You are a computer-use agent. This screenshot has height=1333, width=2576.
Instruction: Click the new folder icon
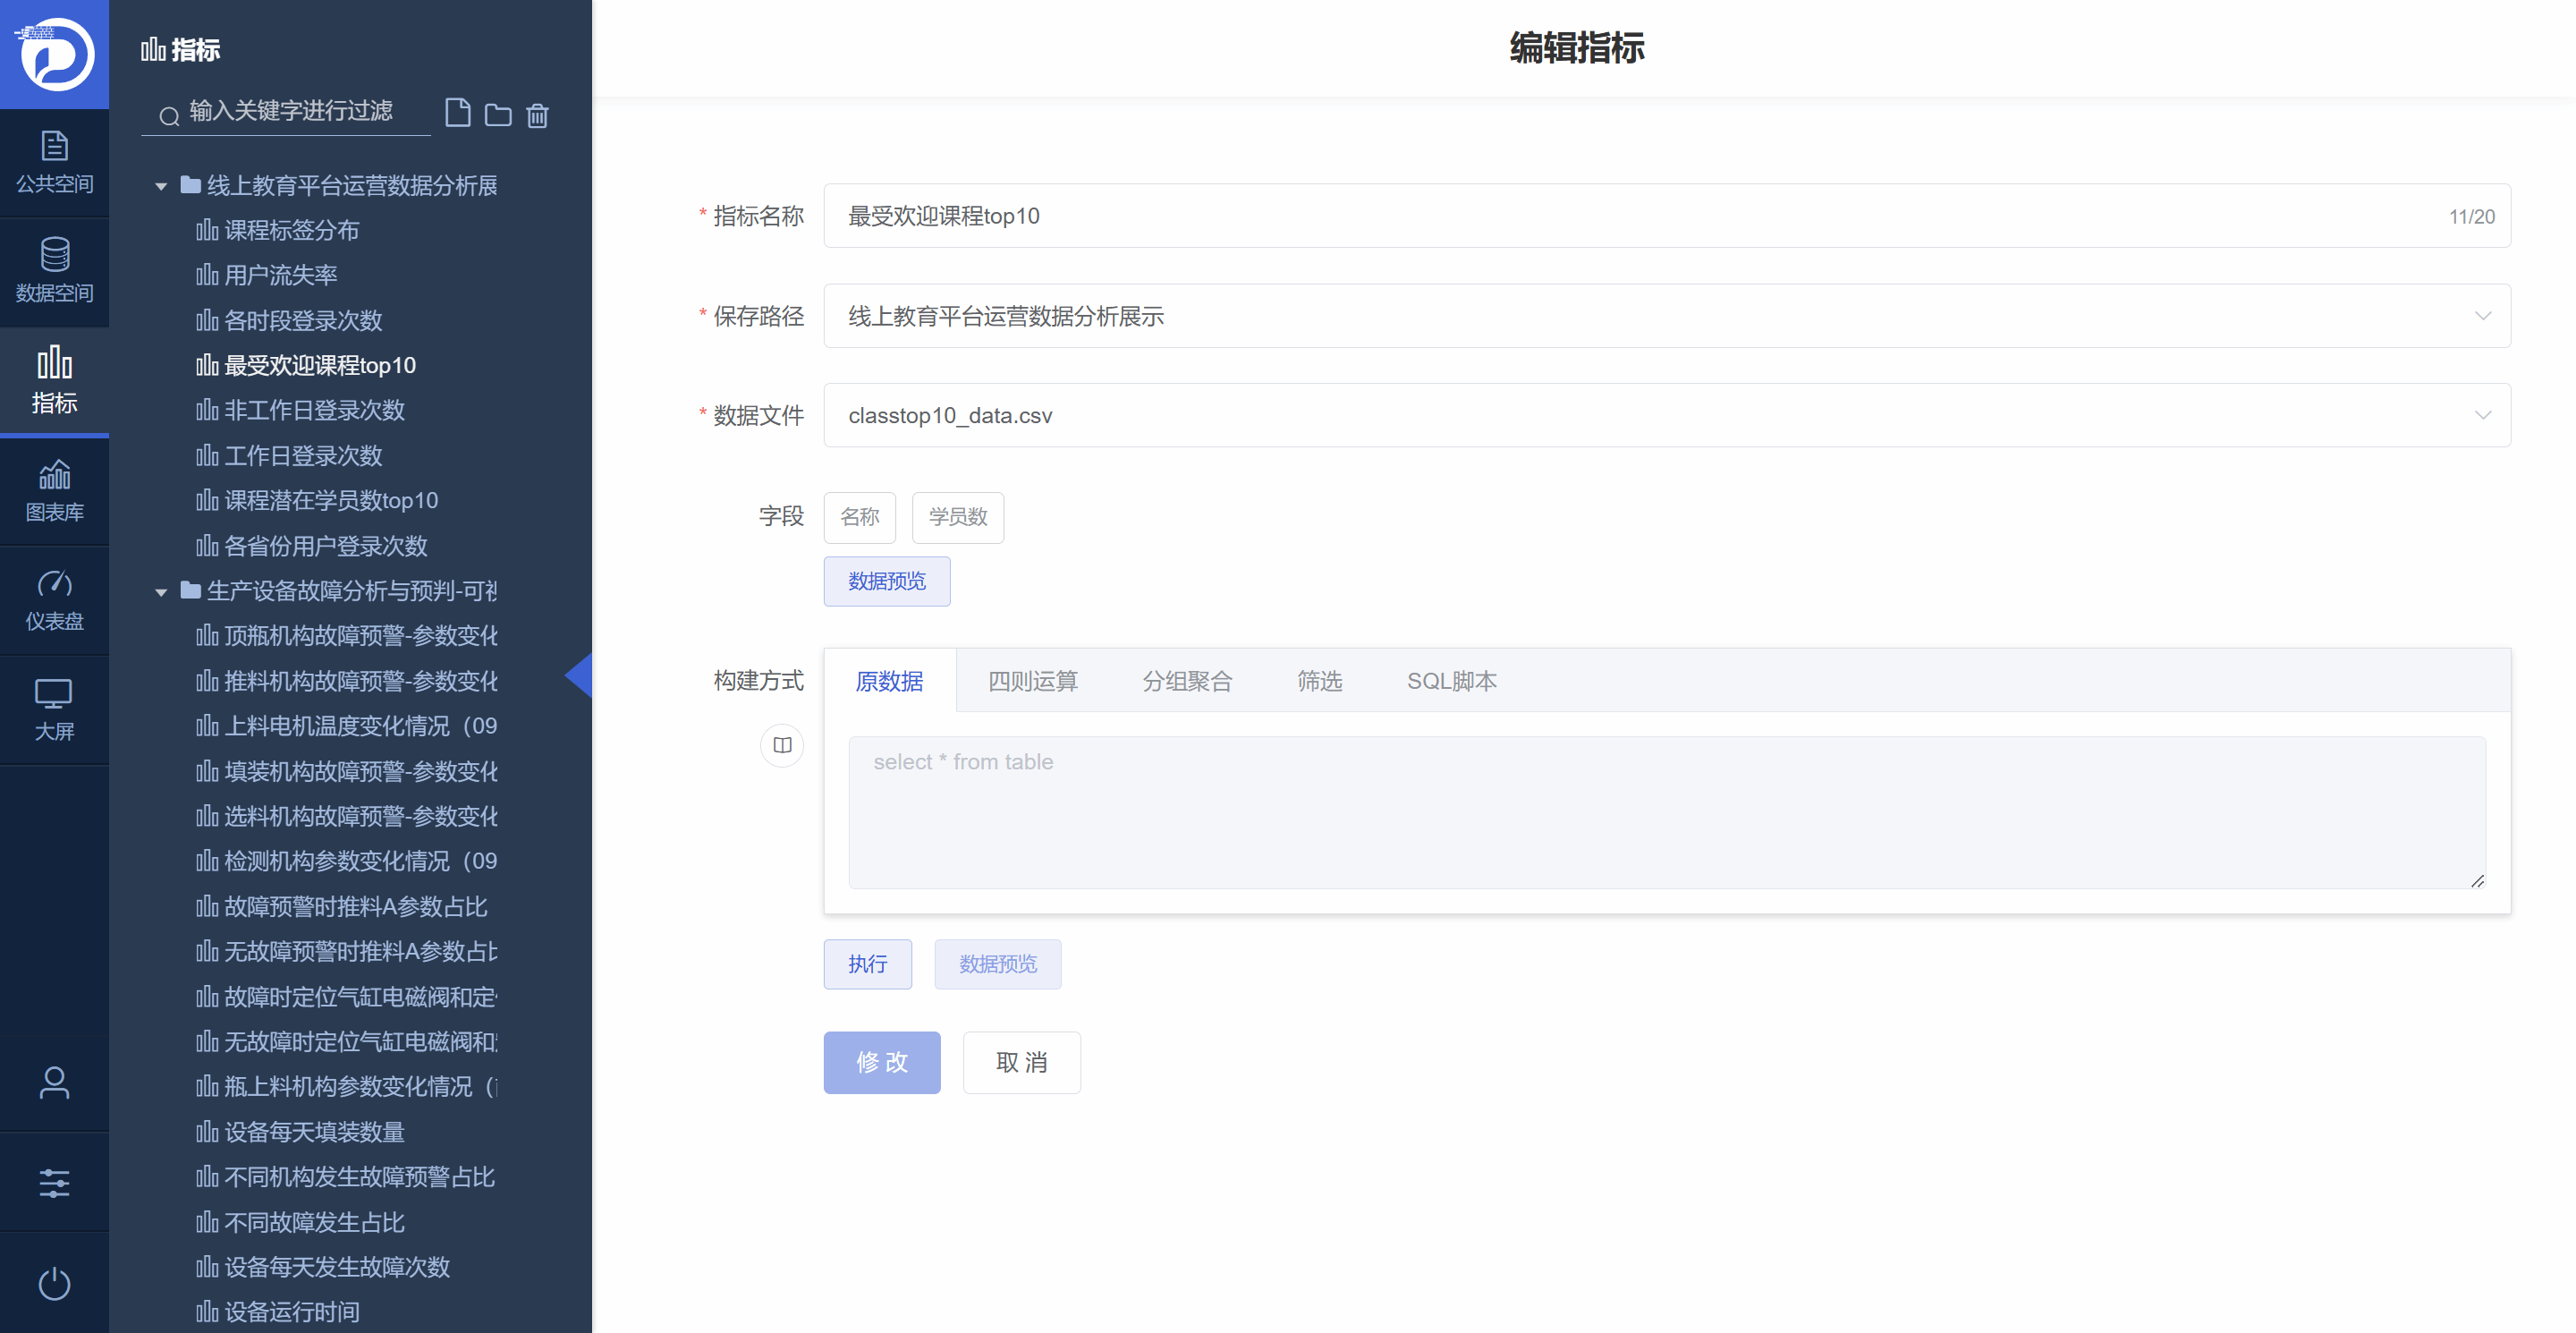pos(497,116)
